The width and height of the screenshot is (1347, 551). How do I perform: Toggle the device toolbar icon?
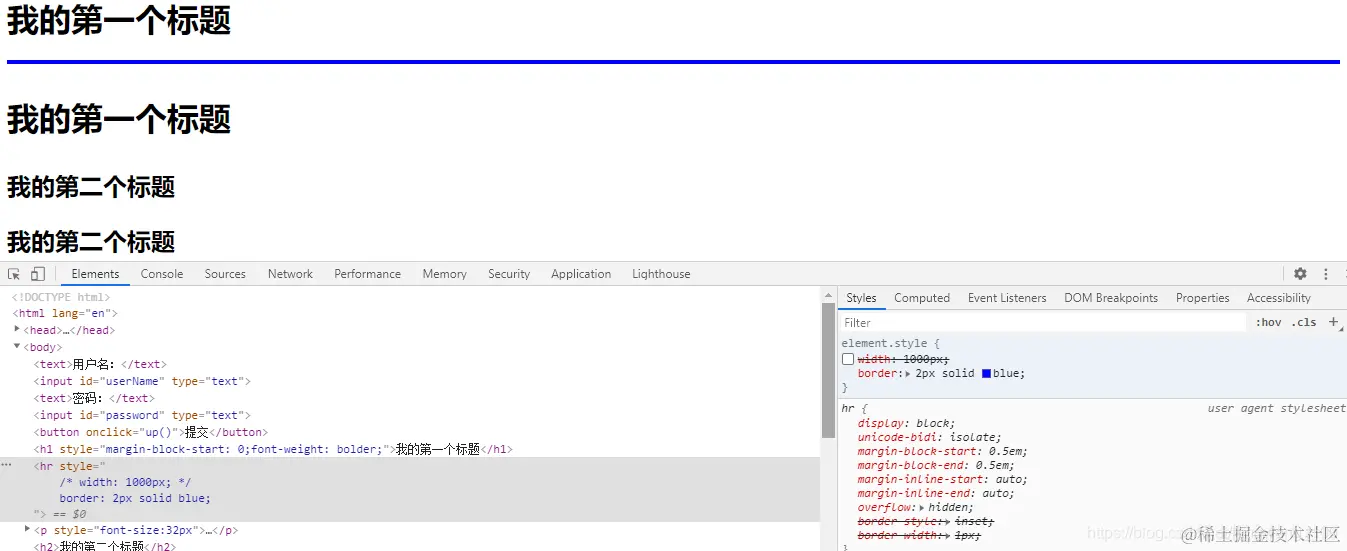[x=37, y=274]
